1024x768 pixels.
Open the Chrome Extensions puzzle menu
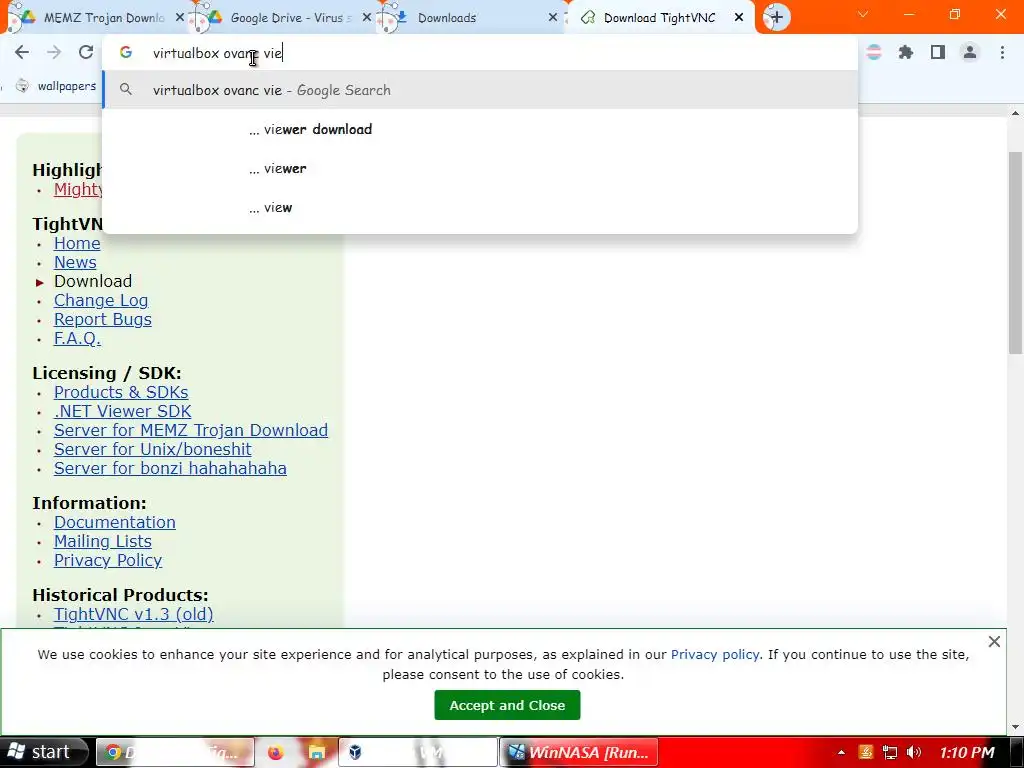906,52
